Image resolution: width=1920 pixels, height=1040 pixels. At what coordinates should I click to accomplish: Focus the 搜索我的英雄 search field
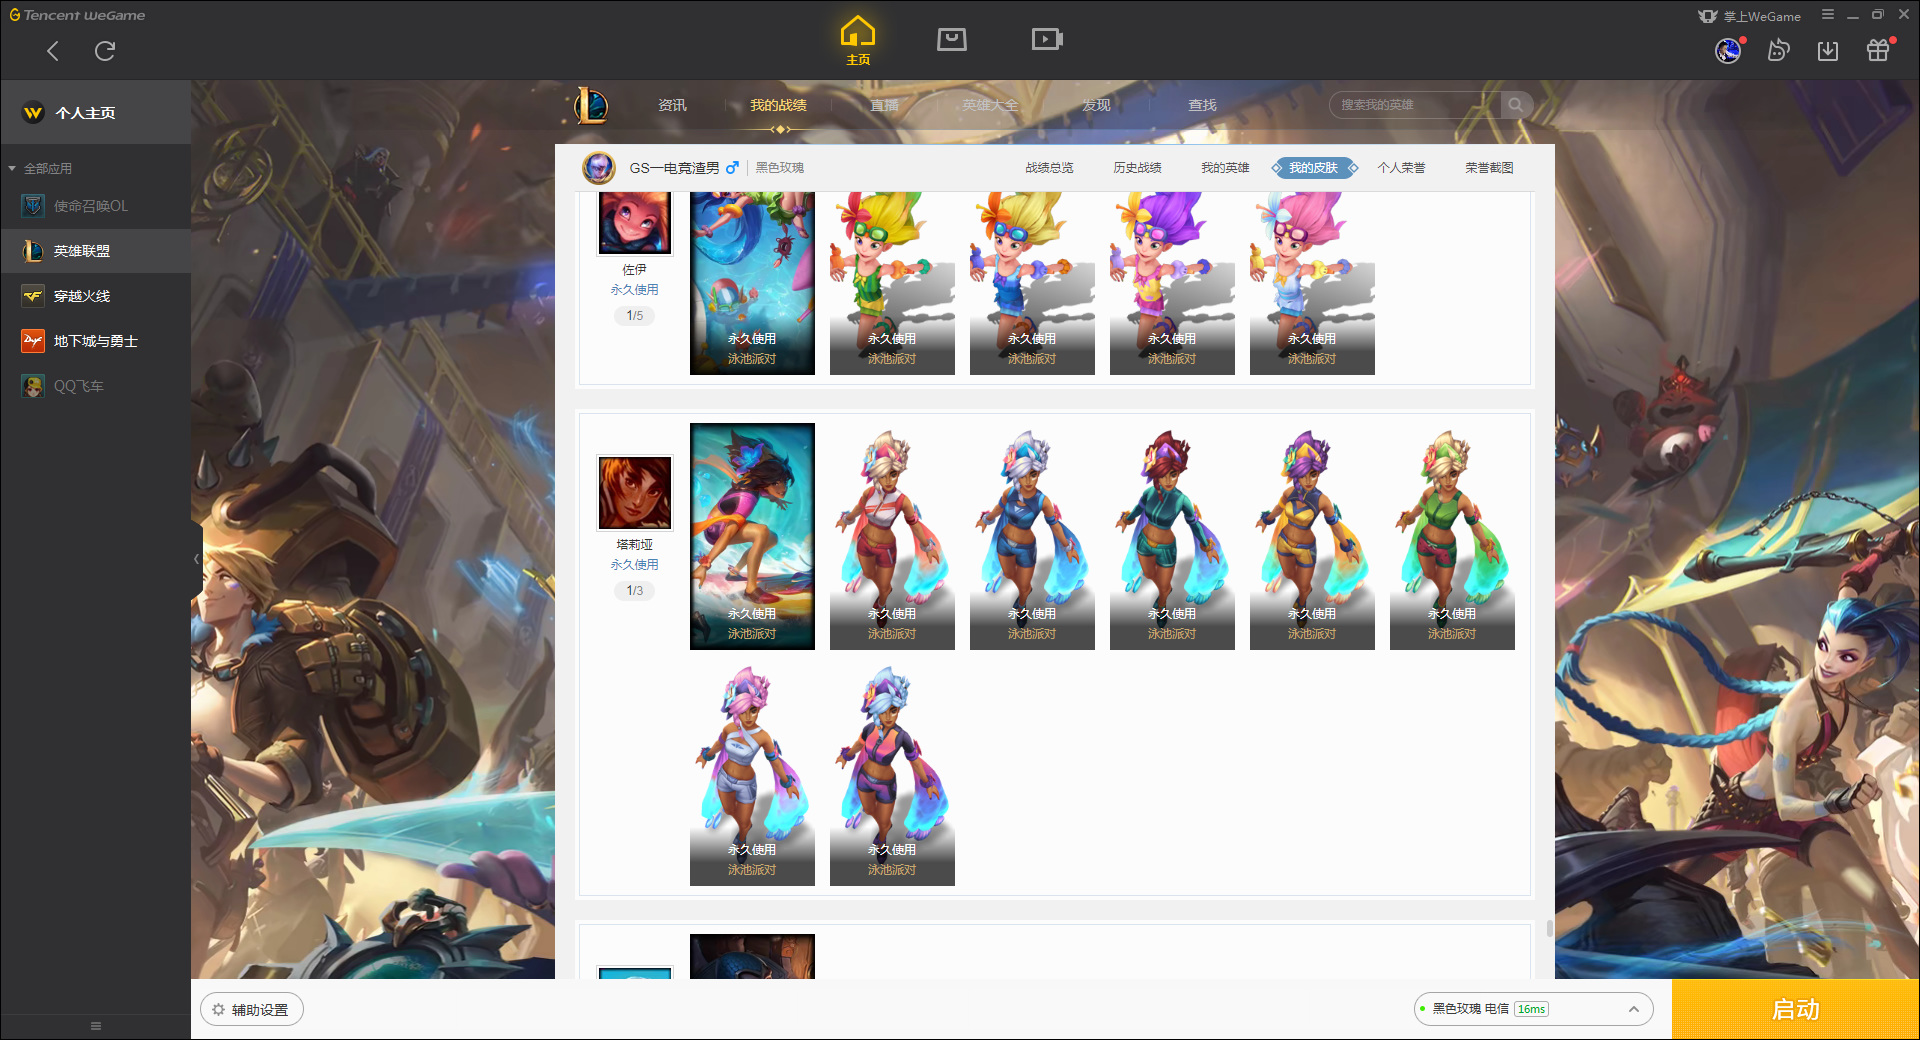click(x=1415, y=105)
